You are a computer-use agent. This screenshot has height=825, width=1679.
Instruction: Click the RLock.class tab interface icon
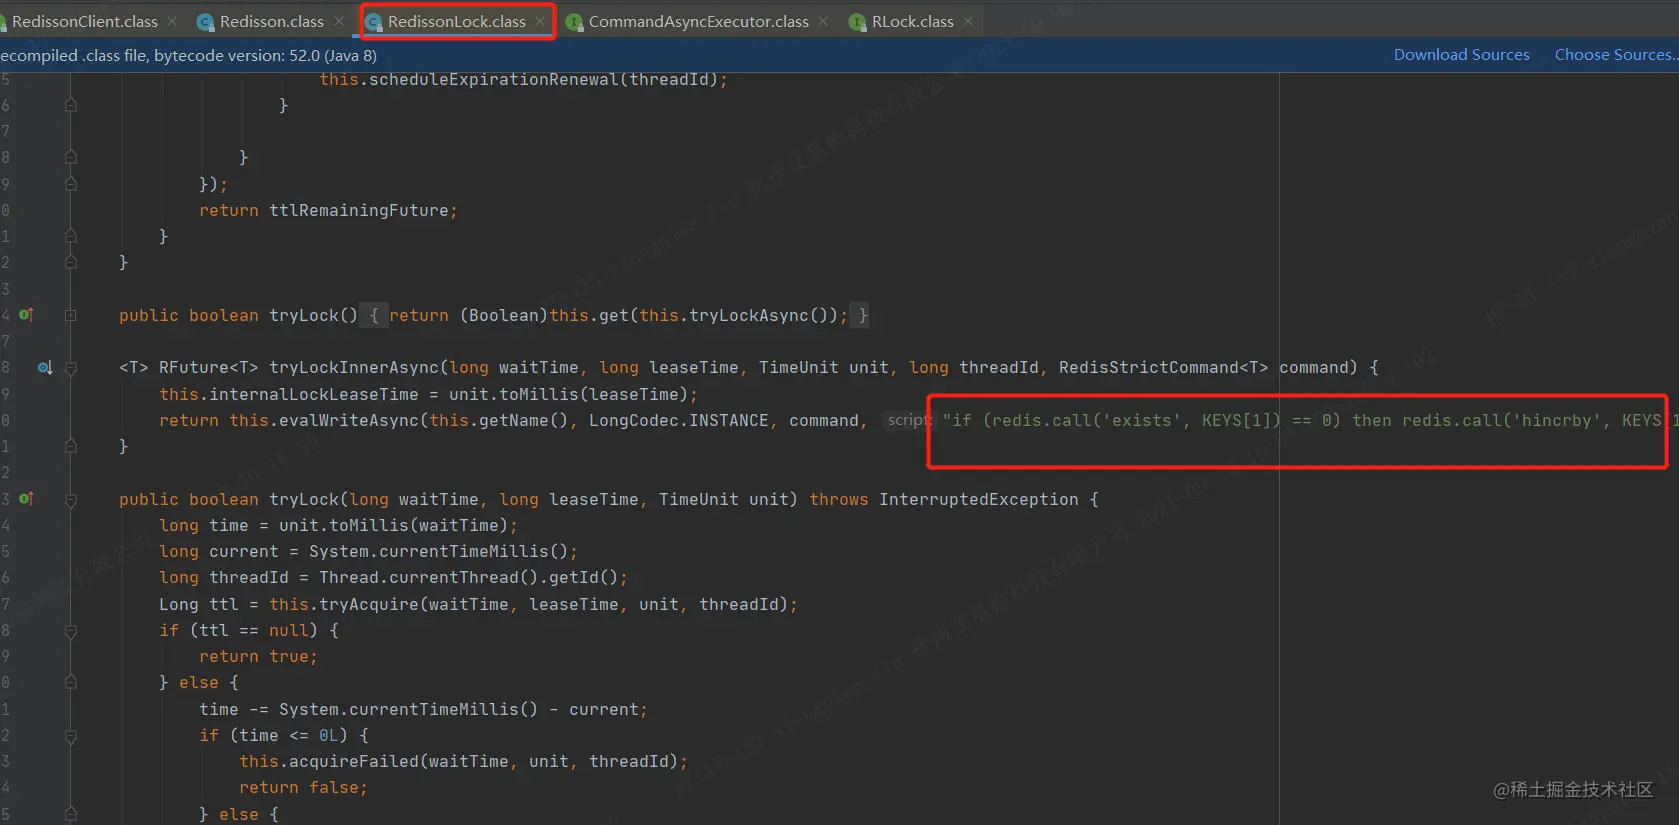coord(857,22)
